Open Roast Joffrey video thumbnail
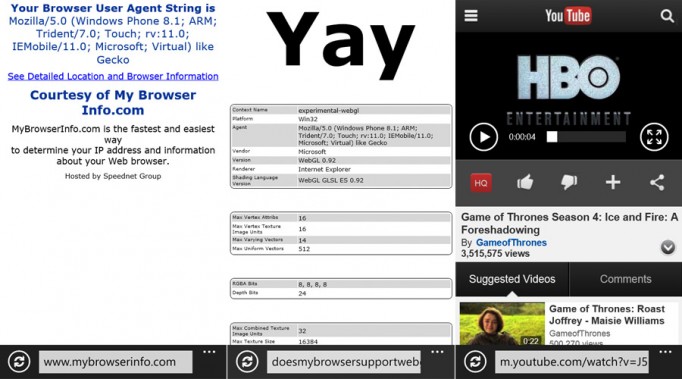This screenshot has height=379, width=682. coord(502,324)
